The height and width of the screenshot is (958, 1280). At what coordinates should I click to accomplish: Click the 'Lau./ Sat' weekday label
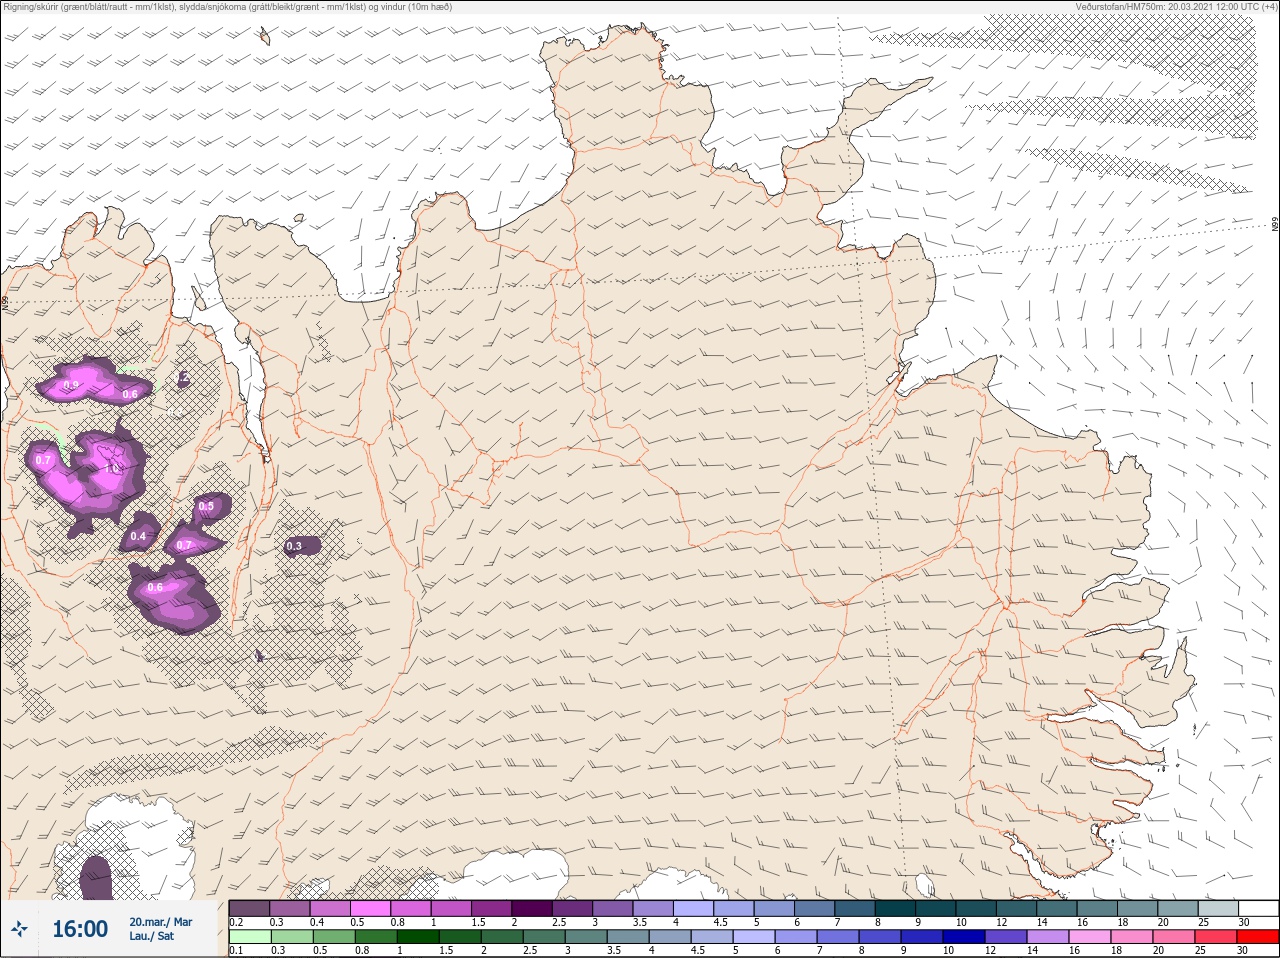point(151,937)
